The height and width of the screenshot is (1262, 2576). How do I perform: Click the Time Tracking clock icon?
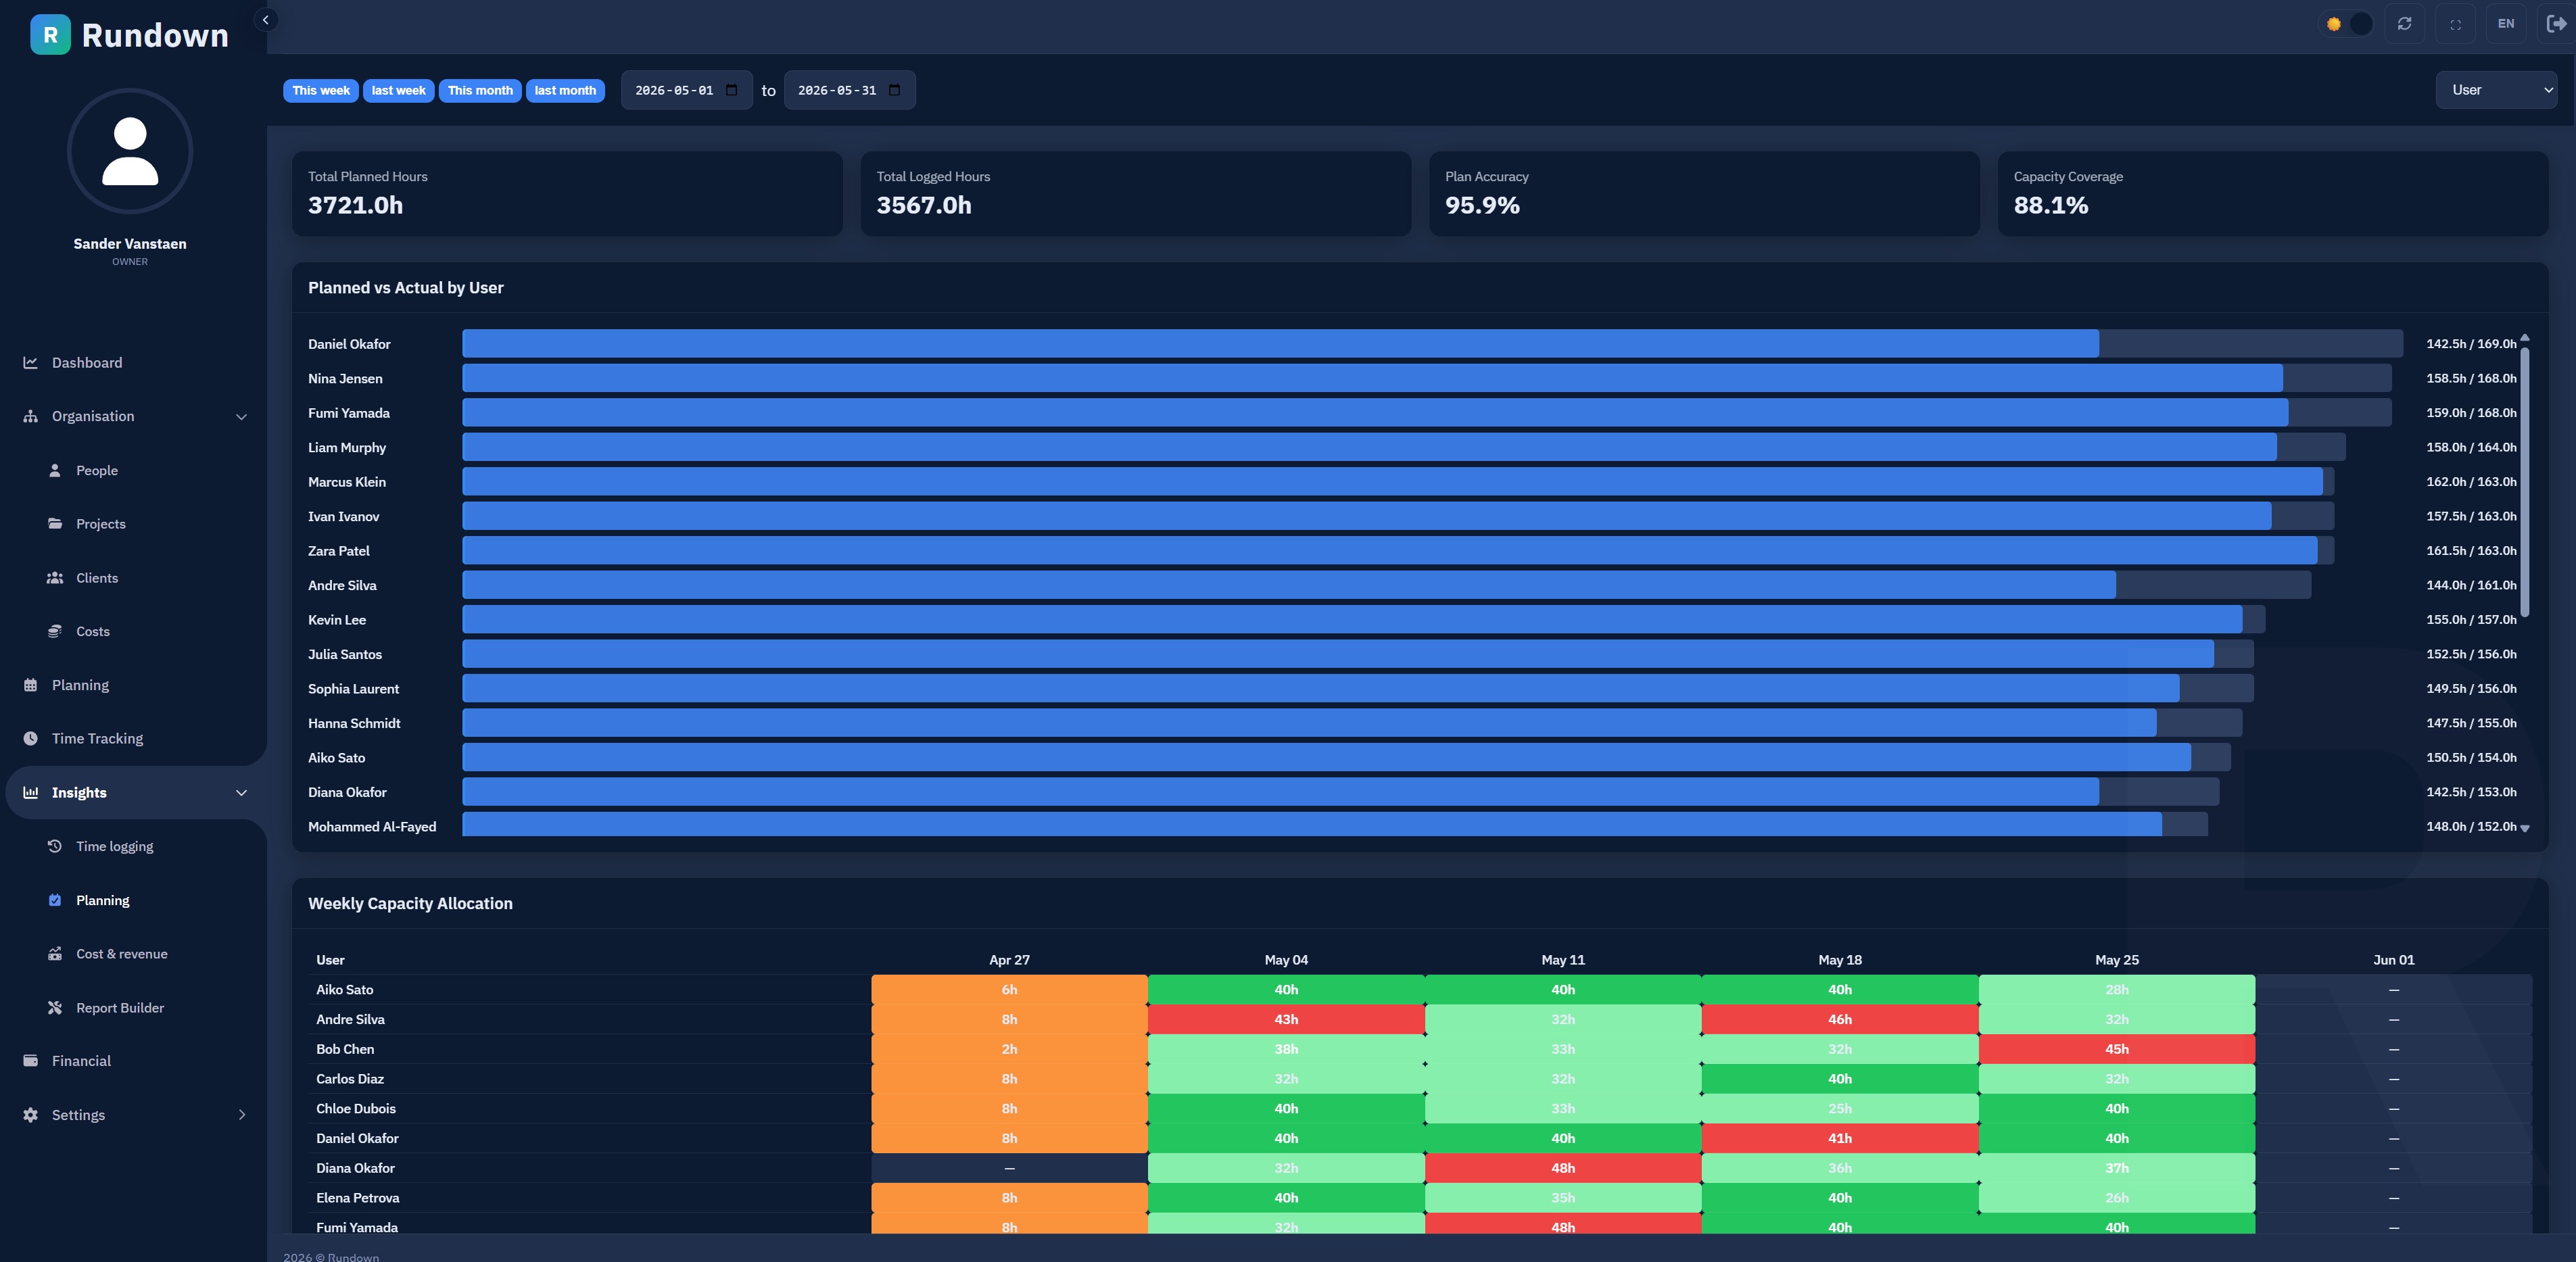[x=31, y=739]
